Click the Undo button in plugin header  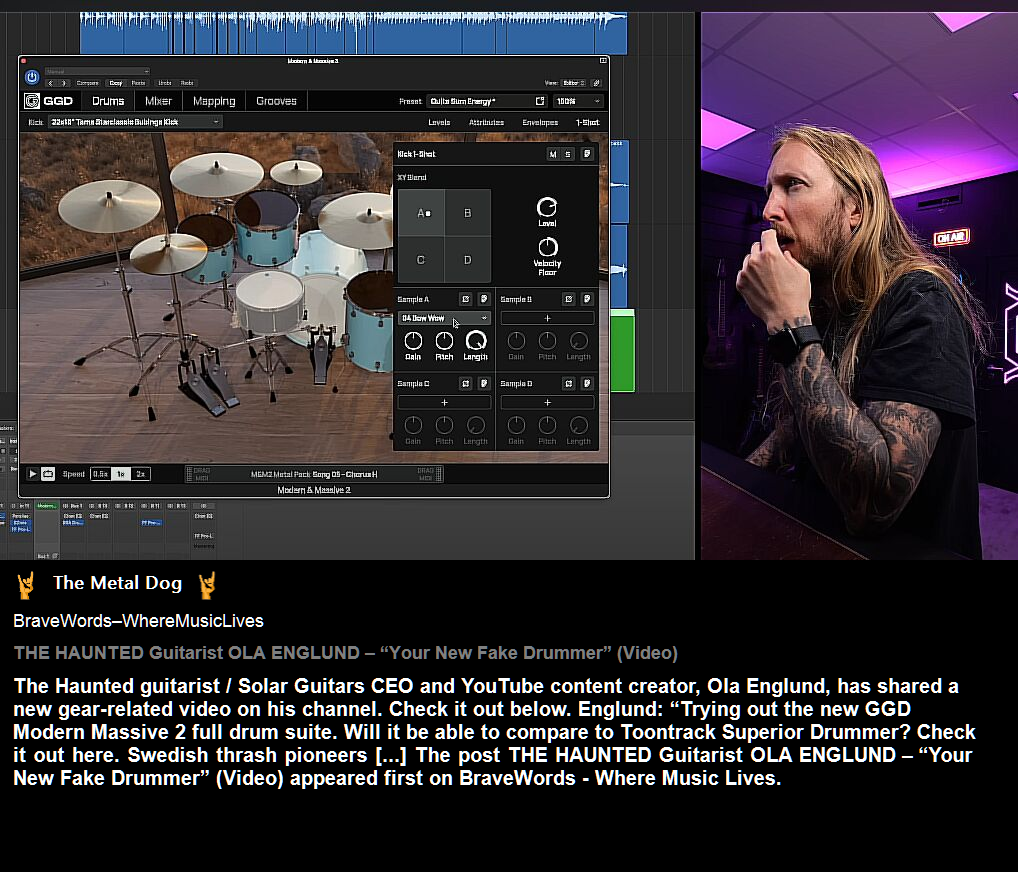pos(165,83)
